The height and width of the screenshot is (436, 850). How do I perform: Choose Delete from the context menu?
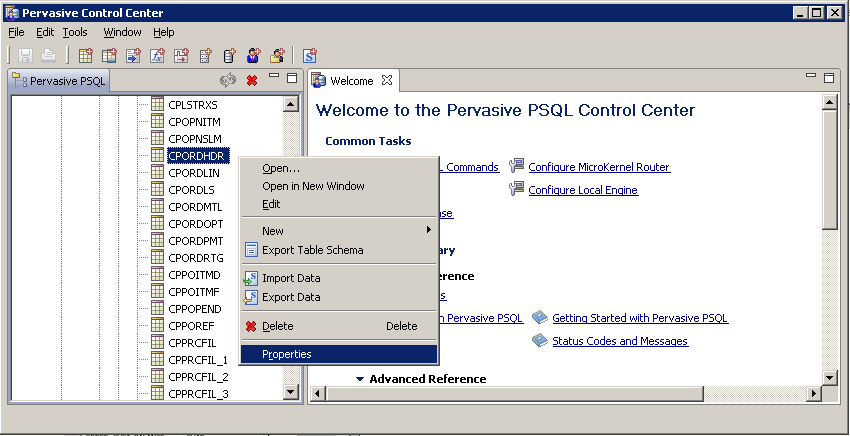click(x=339, y=326)
